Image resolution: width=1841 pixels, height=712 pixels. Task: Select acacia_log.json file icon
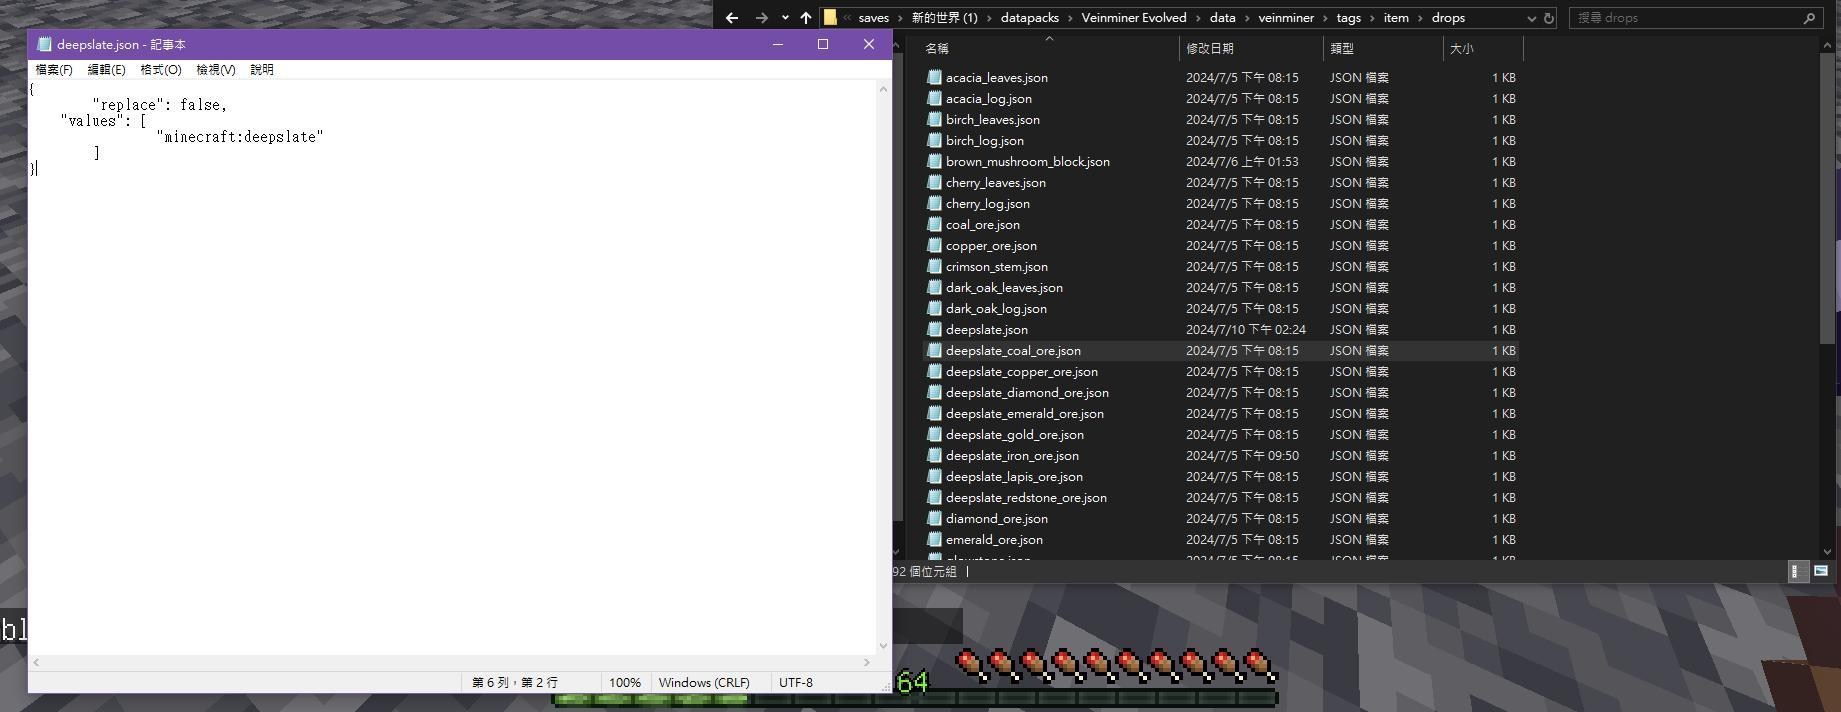934,98
